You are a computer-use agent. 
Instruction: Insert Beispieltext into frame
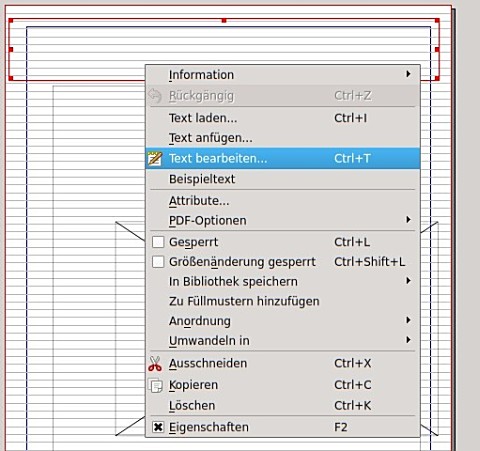[x=283, y=179]
